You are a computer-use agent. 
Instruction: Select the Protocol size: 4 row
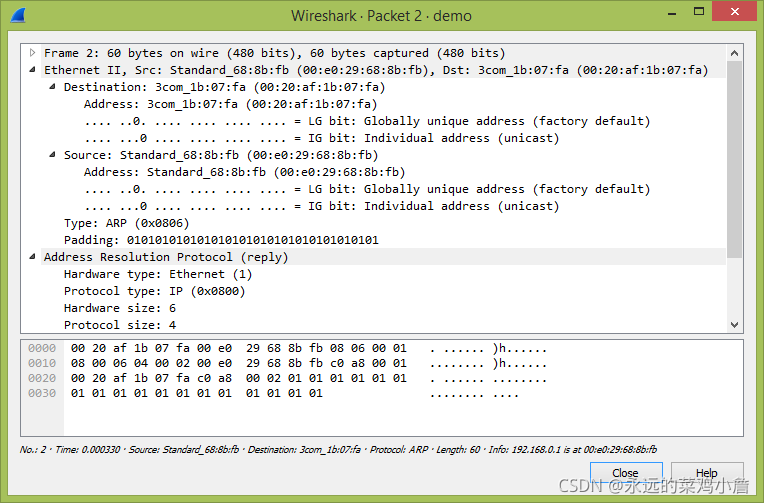coord(120,325)
